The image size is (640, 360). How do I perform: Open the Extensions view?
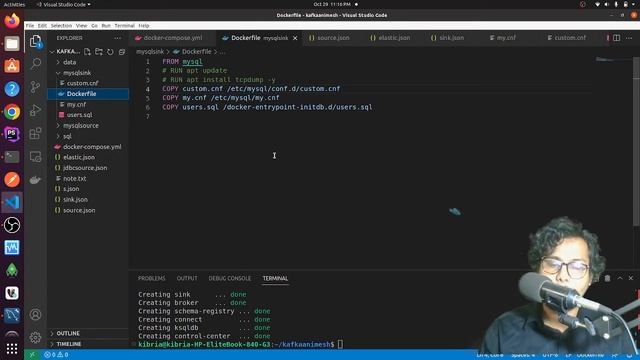(x=36, y=133)
